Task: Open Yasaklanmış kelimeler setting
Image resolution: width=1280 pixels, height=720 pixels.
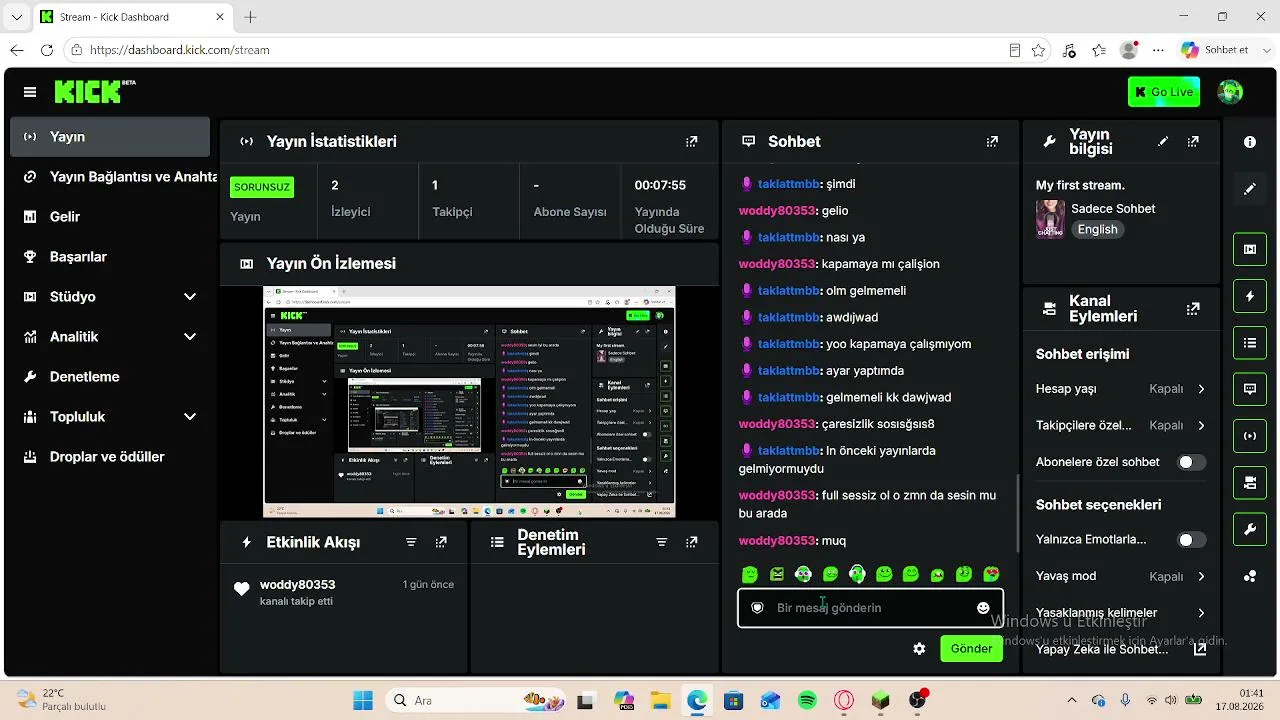Action: [x=1121, y=613]
